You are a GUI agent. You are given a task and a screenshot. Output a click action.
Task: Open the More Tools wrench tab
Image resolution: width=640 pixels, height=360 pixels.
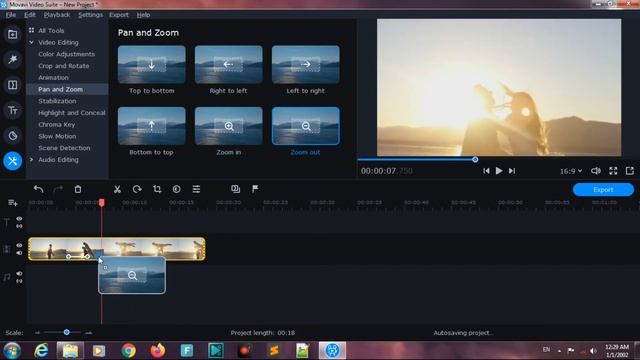pyautogui.click(x=13, y=160)
